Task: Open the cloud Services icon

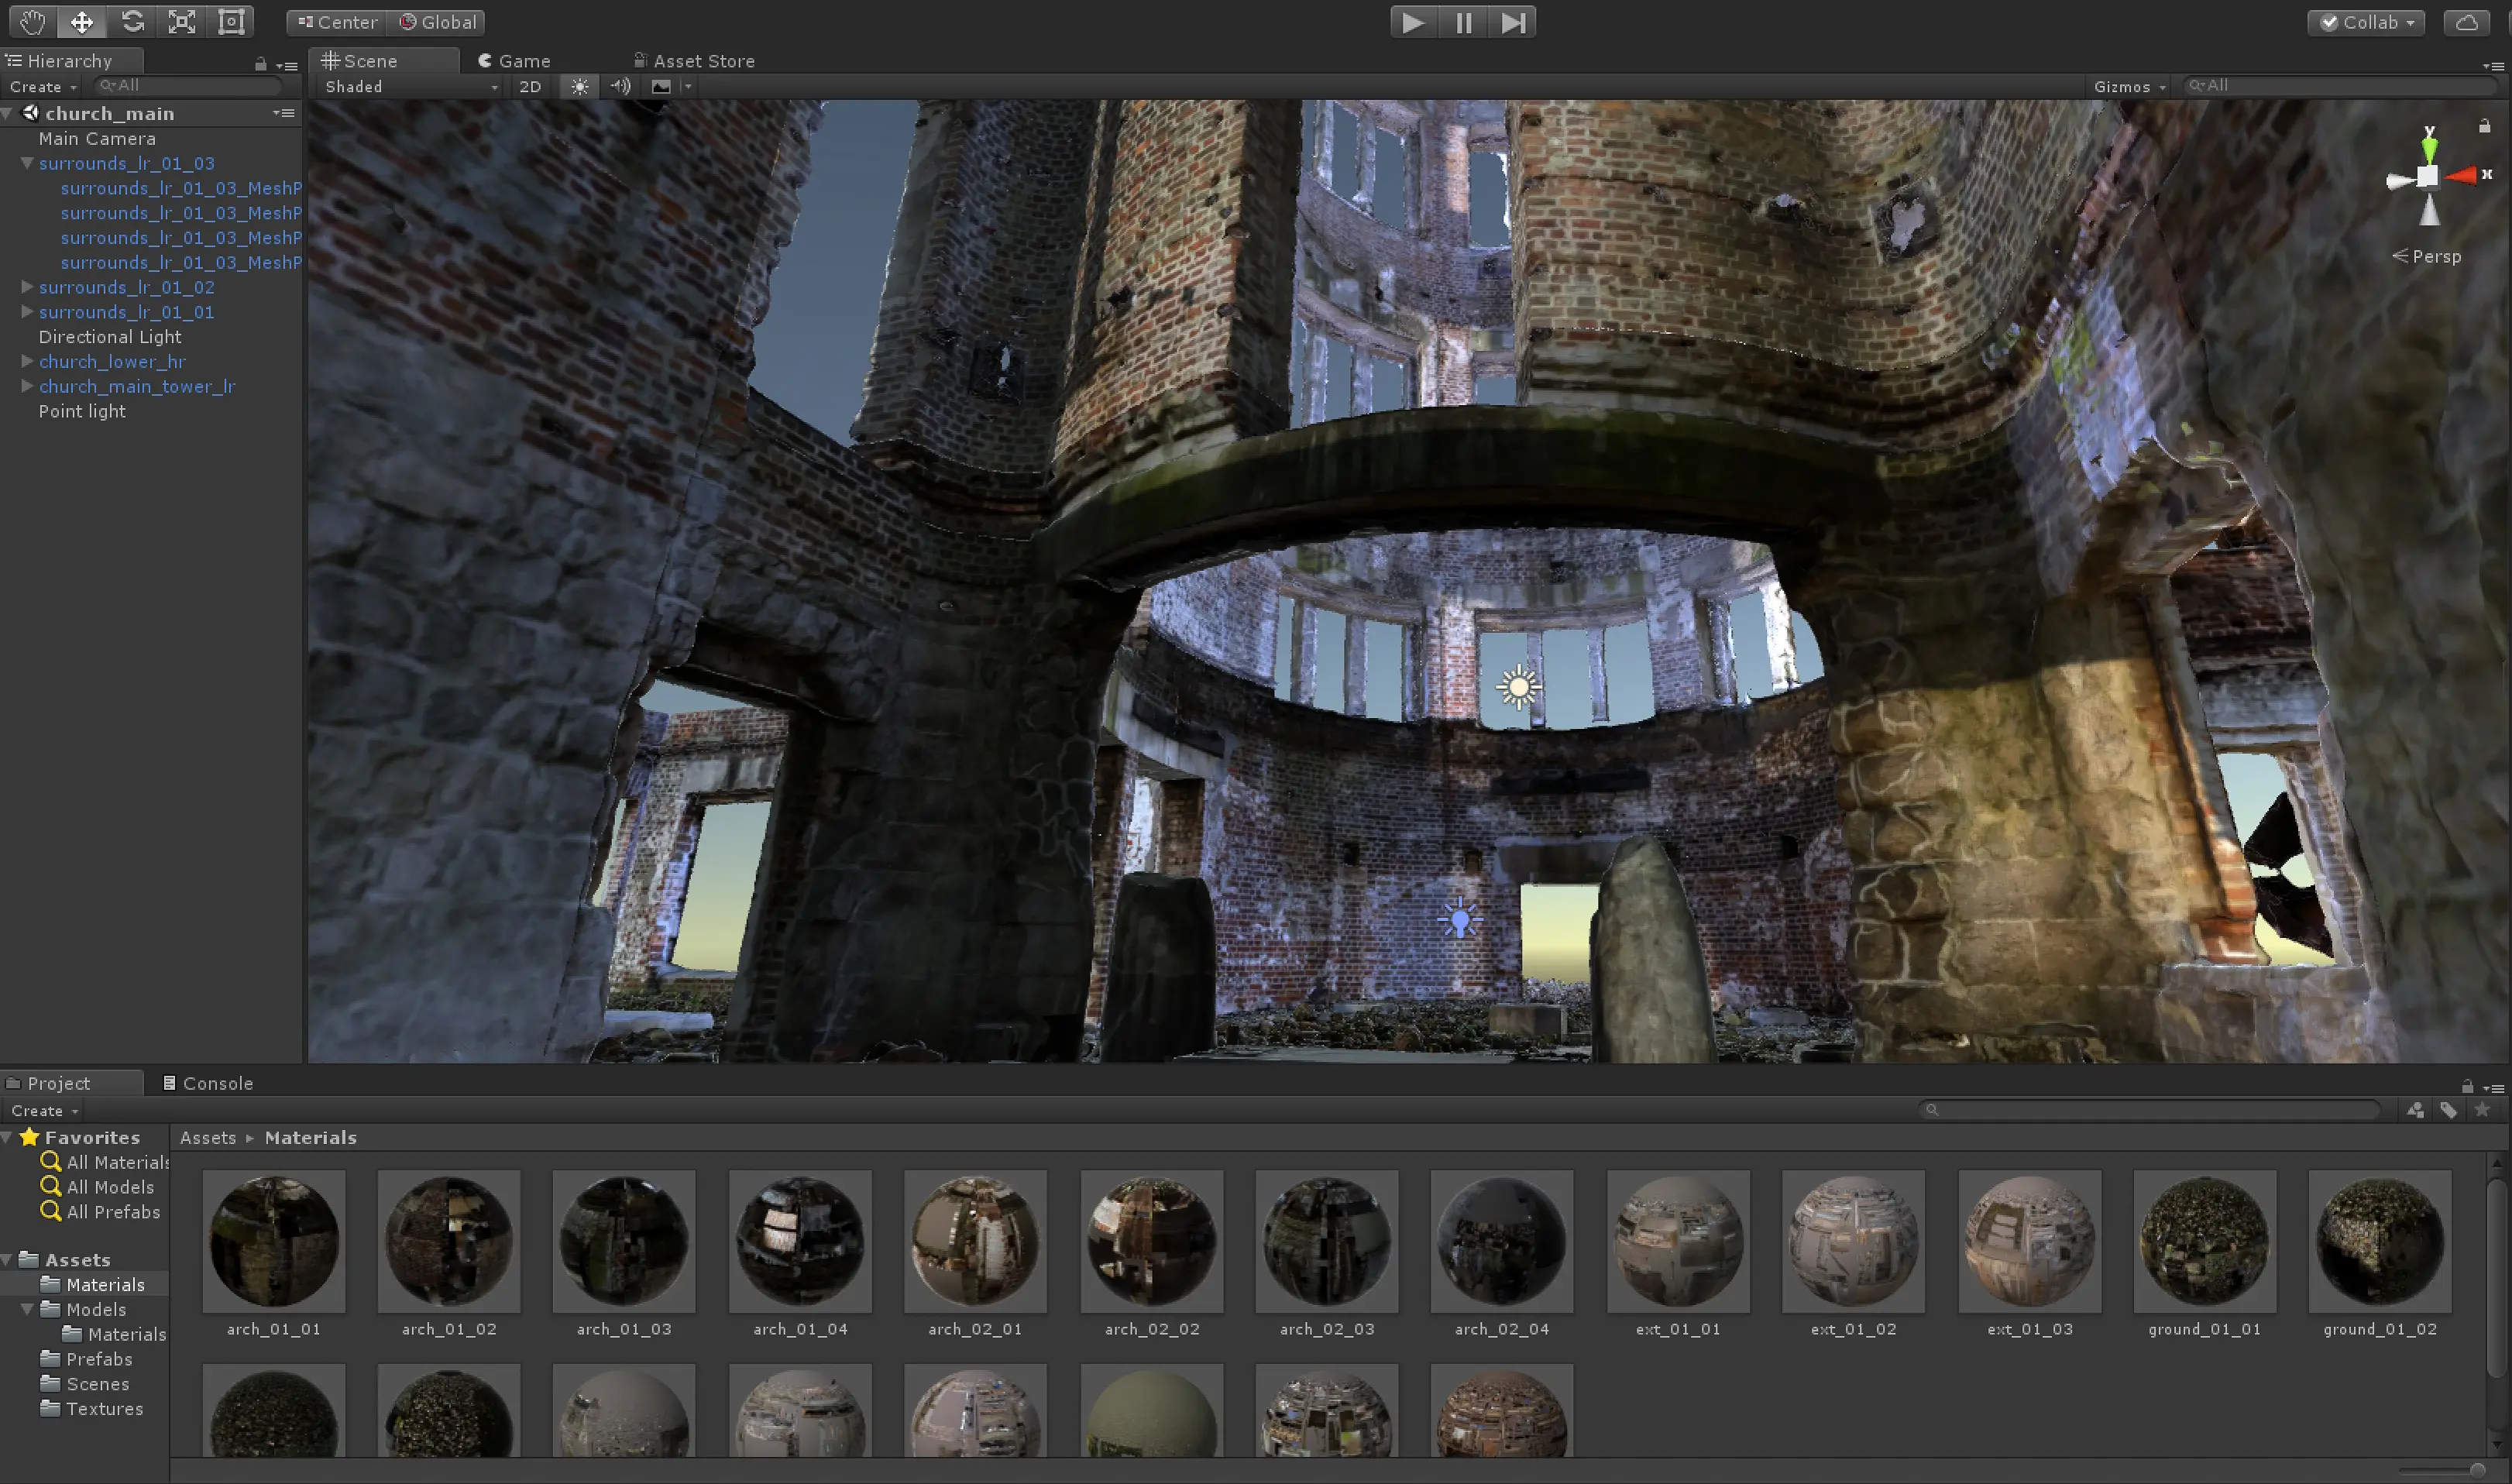Action: coord(2466,22)
